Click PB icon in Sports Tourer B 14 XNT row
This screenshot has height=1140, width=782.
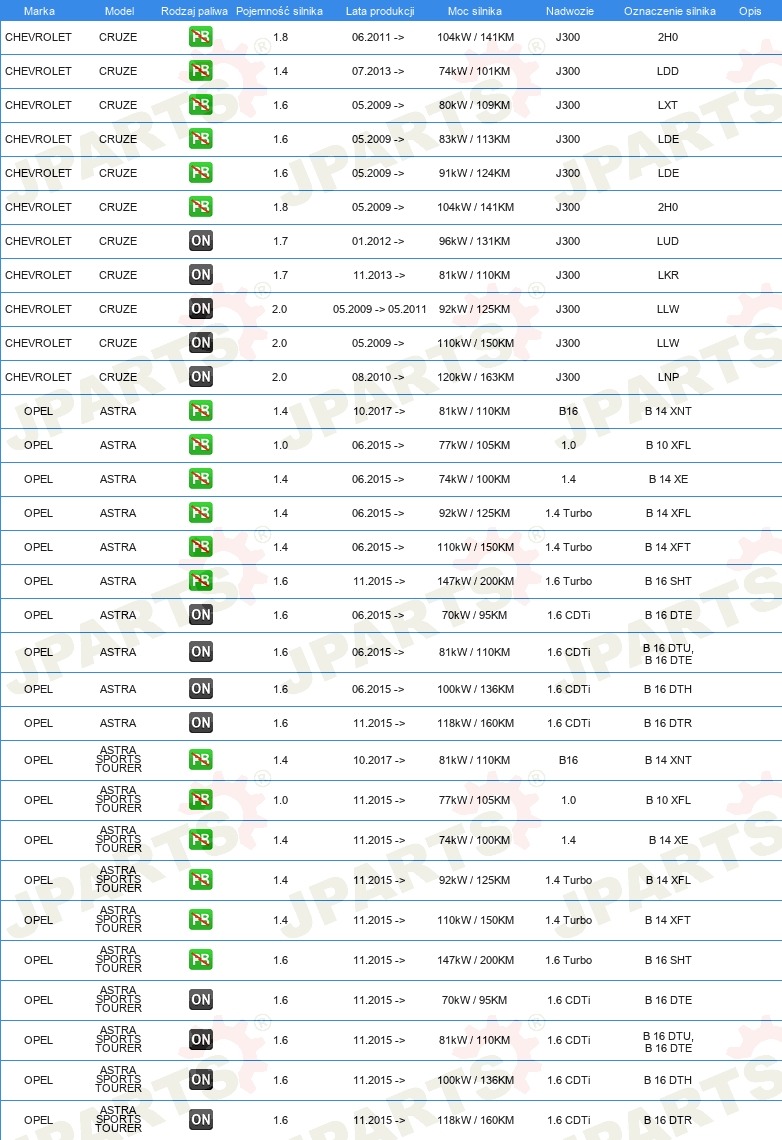[201, 760]
